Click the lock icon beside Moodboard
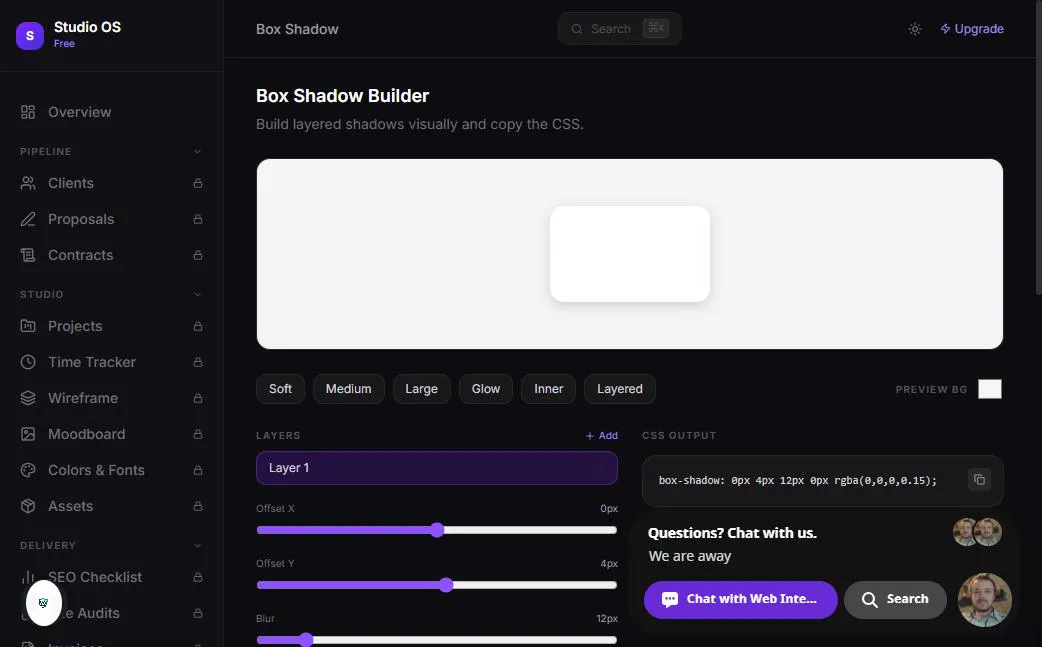 coord(197,434)
